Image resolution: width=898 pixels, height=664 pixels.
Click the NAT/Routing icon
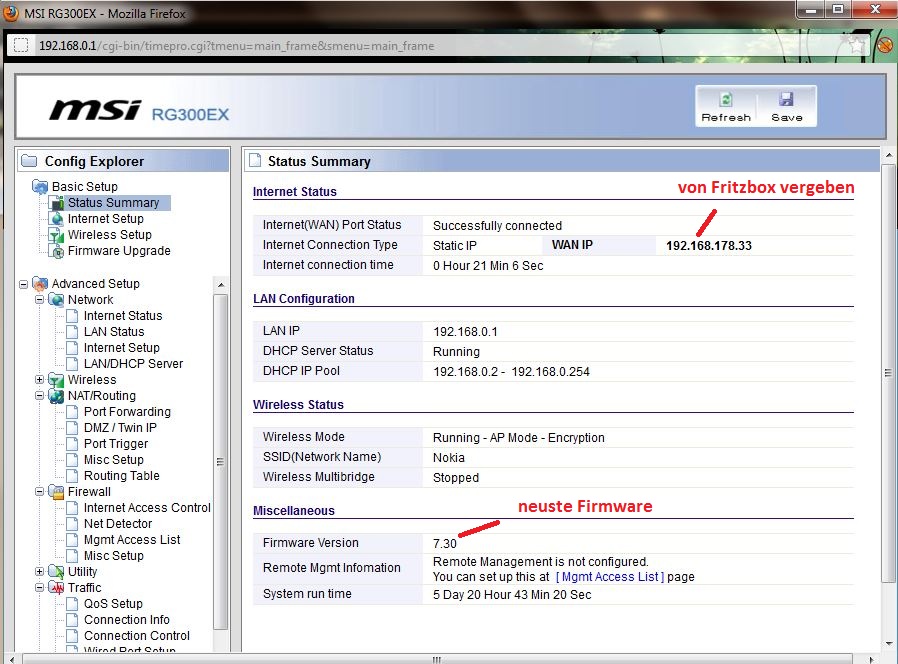56,396
